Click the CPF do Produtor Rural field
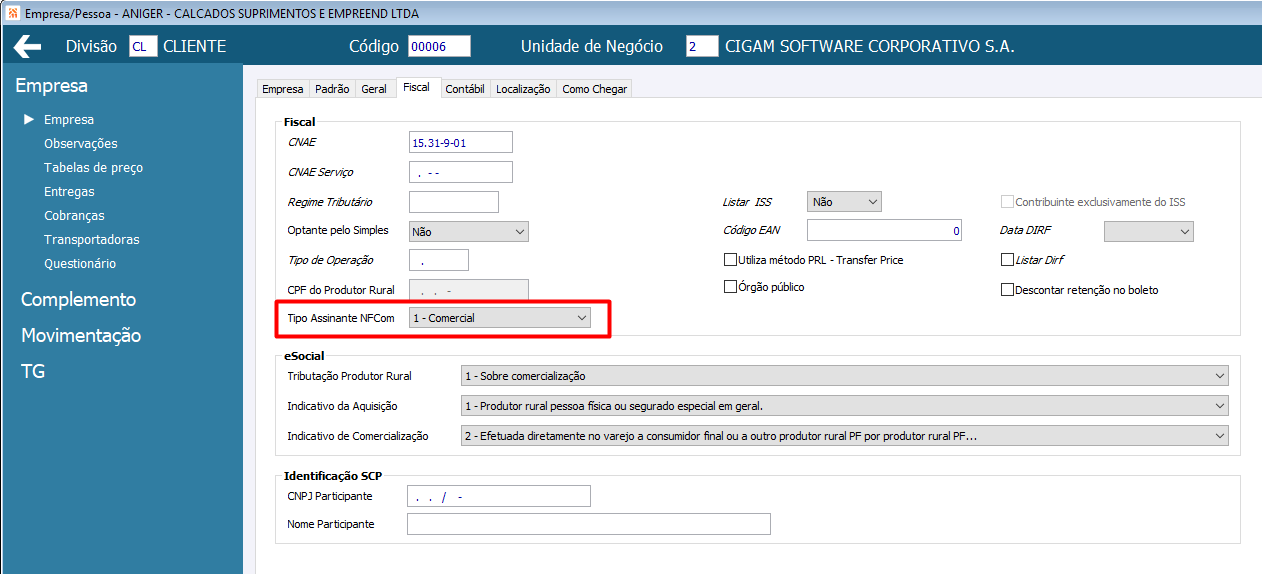 click(x=469, y=290)
